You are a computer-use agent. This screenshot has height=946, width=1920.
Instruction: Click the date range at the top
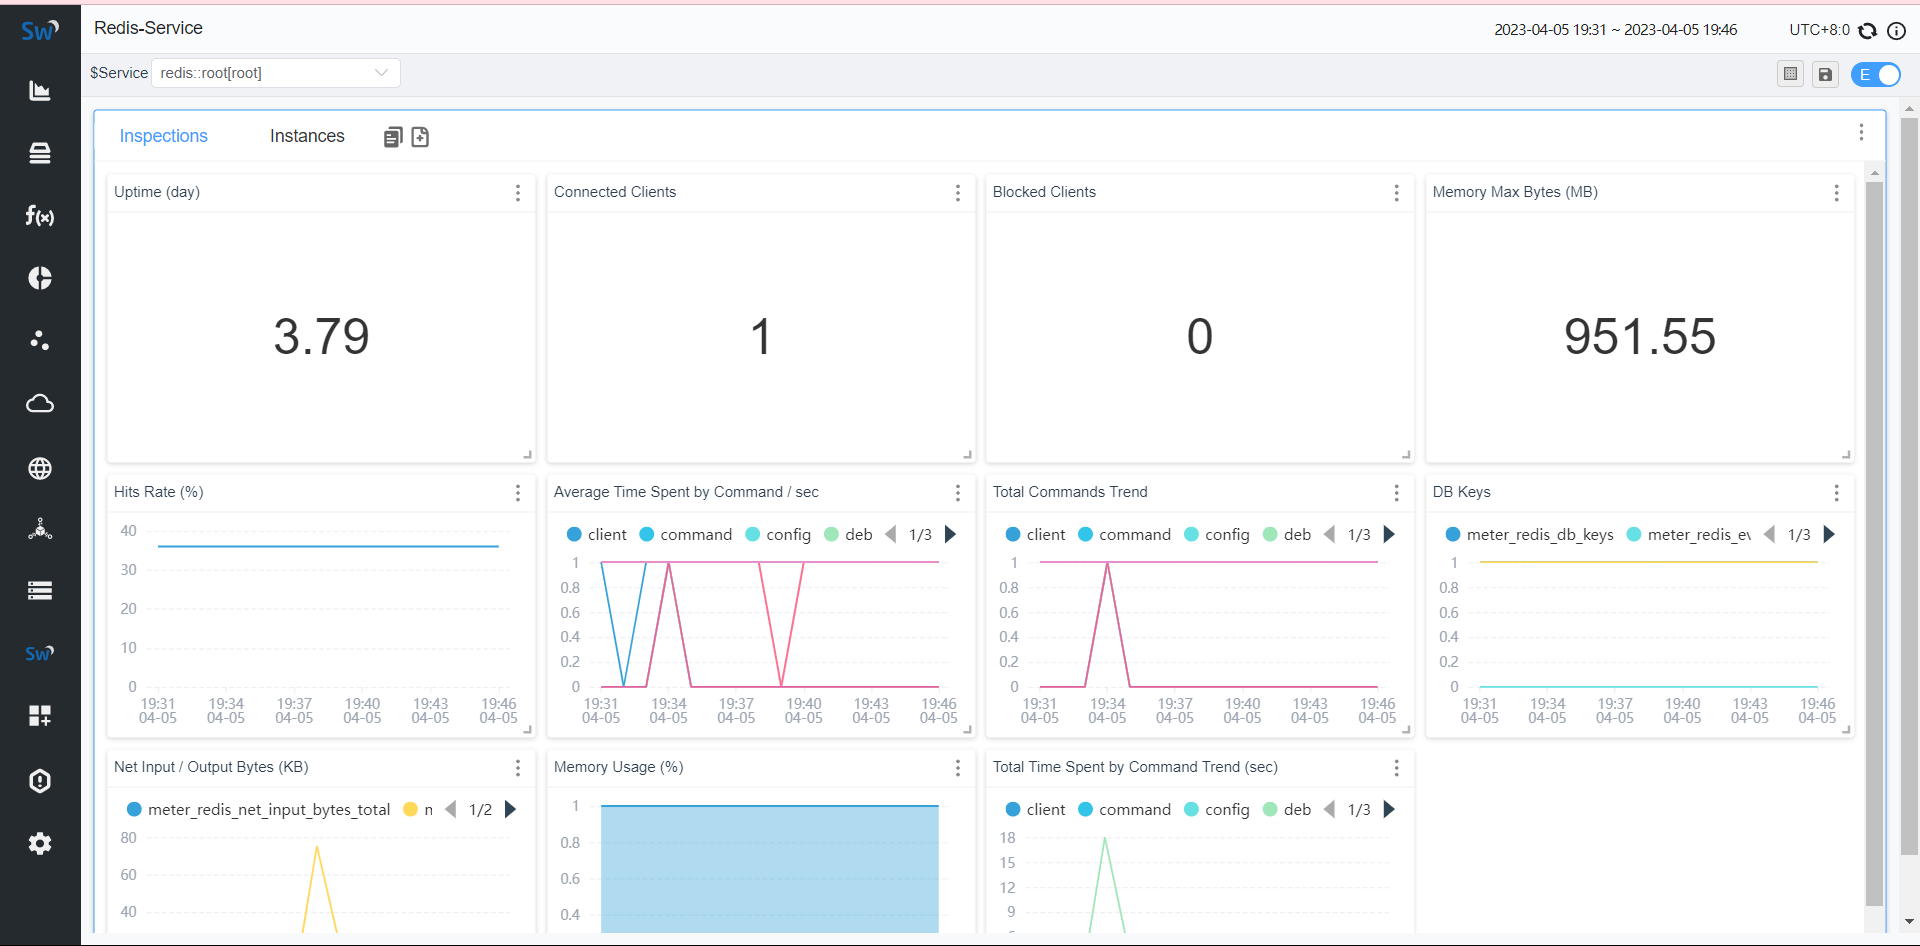click(1615, 30)
